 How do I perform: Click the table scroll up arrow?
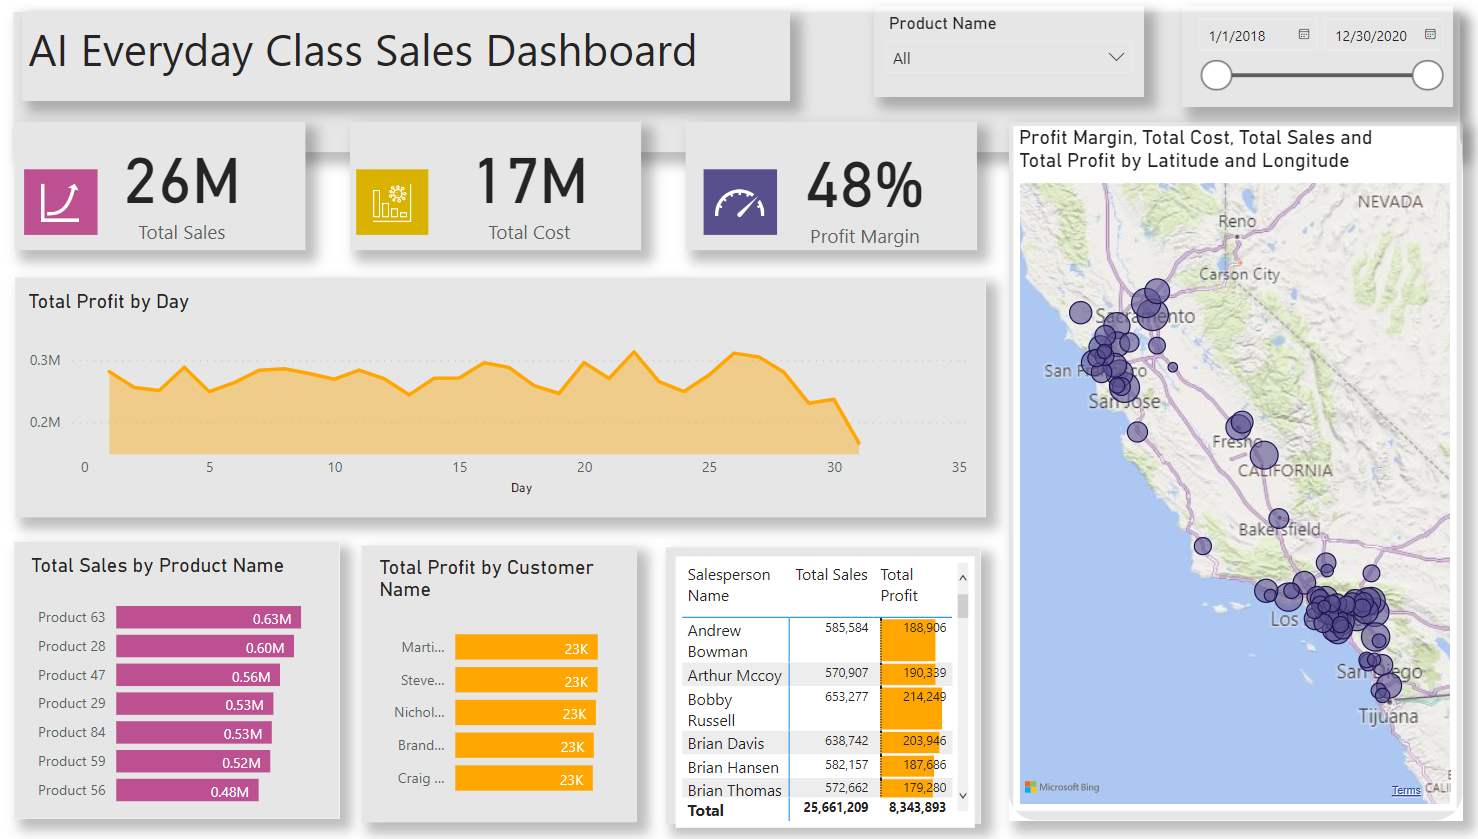coord(963,578)
